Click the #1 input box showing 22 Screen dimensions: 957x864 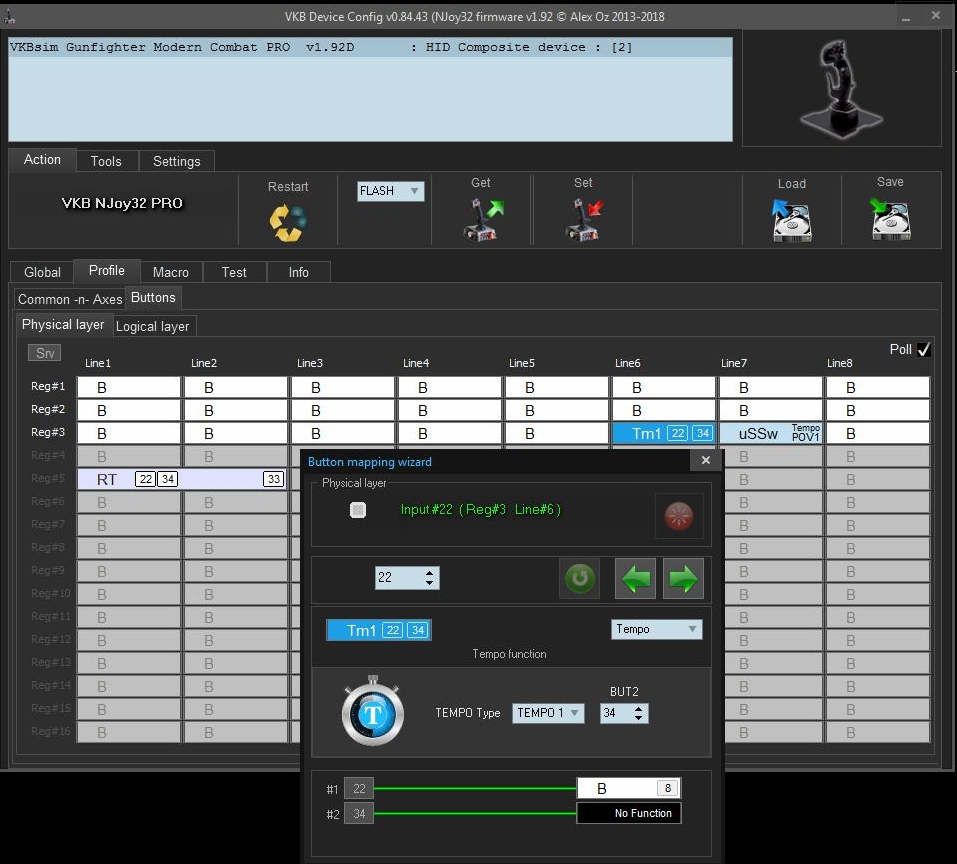359,788
